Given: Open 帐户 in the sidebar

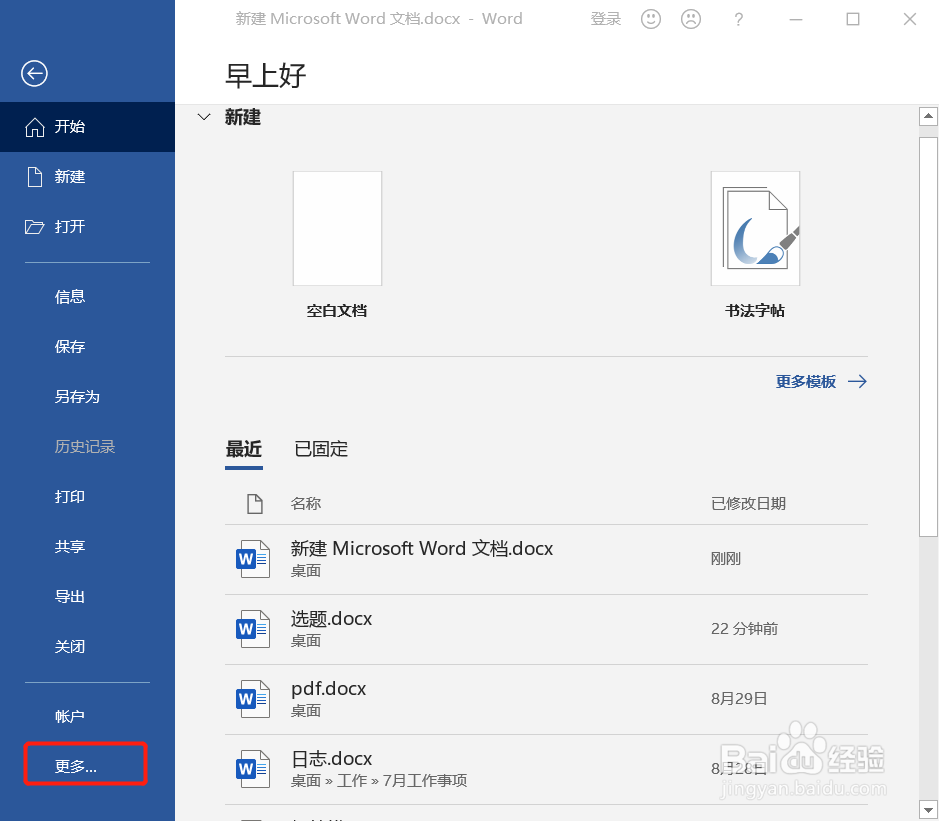Looking at the screenshot, I should (x=70, y=716).
